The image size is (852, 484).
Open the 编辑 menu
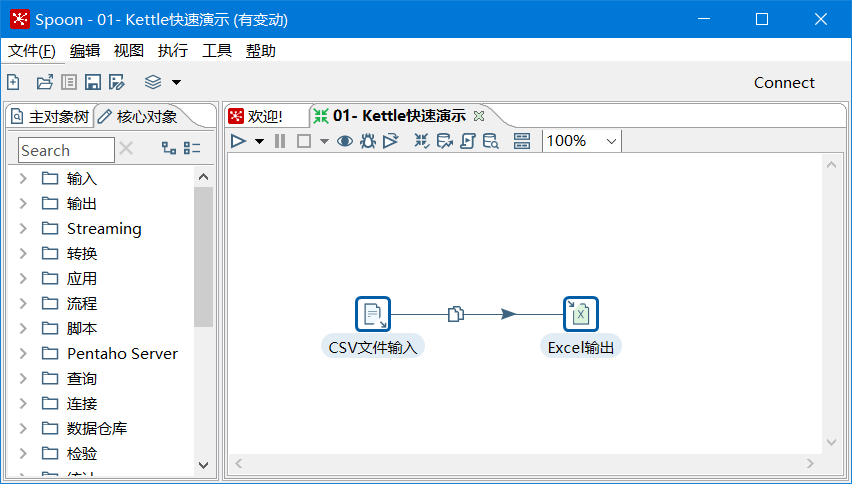tap(85, 51)
